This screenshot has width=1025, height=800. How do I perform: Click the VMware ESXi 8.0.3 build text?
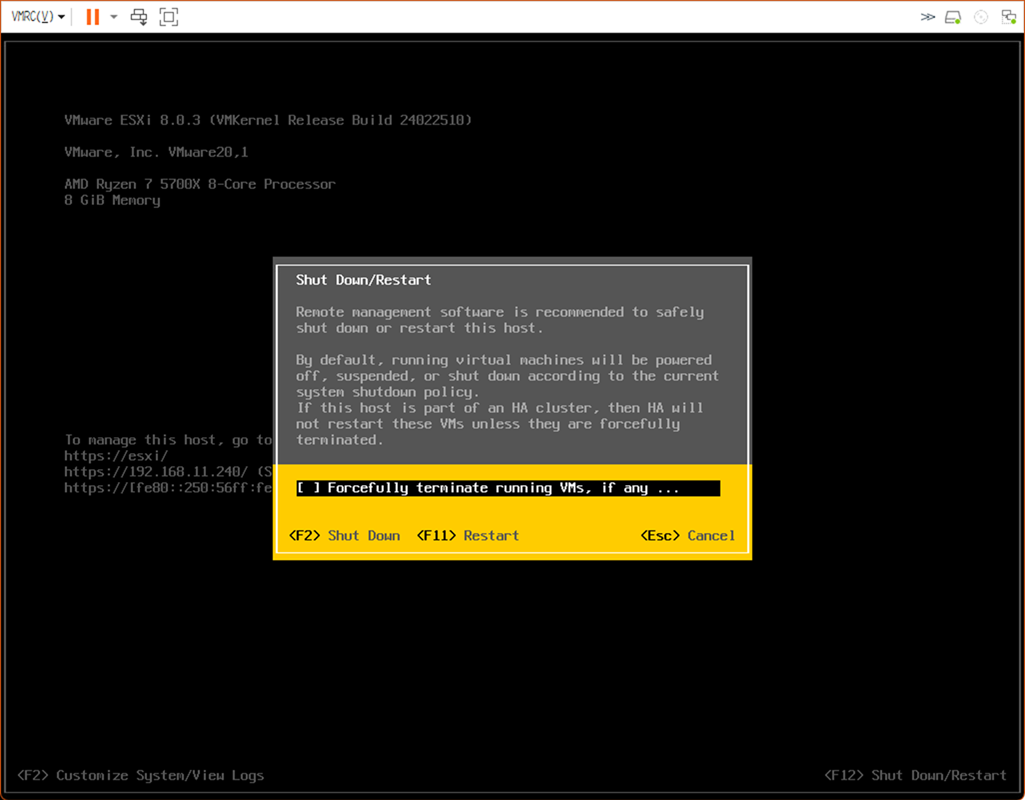coord(268,120)
